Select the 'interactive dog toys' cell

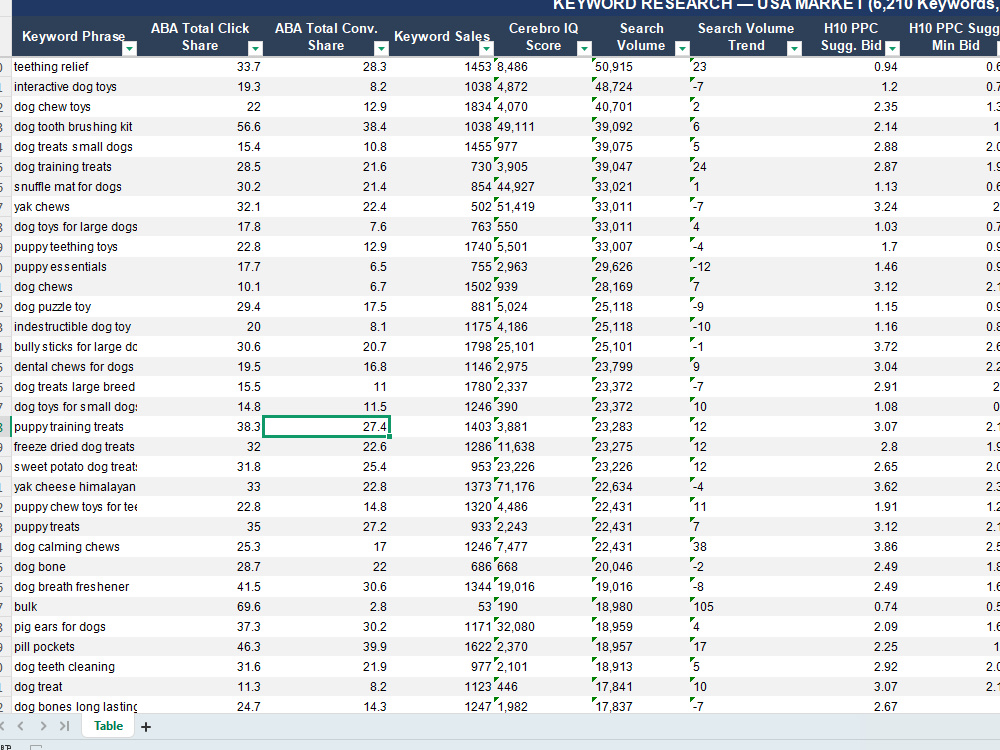[74, 87]
